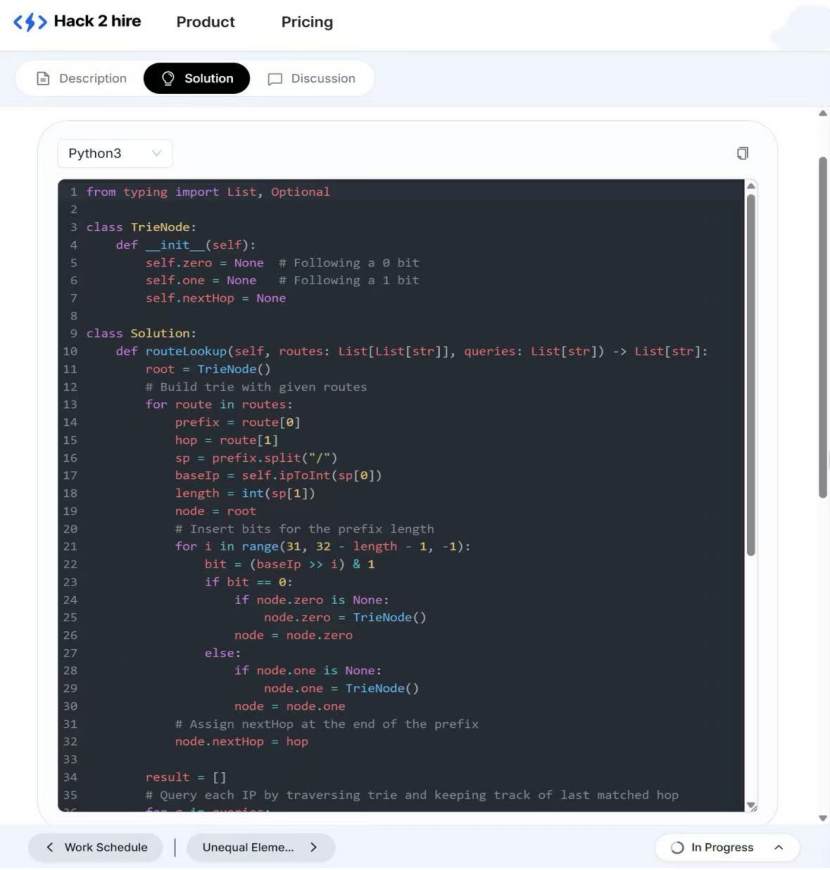
Task: Go to the Hack 2 hire home link
Action: coord(97,21)
